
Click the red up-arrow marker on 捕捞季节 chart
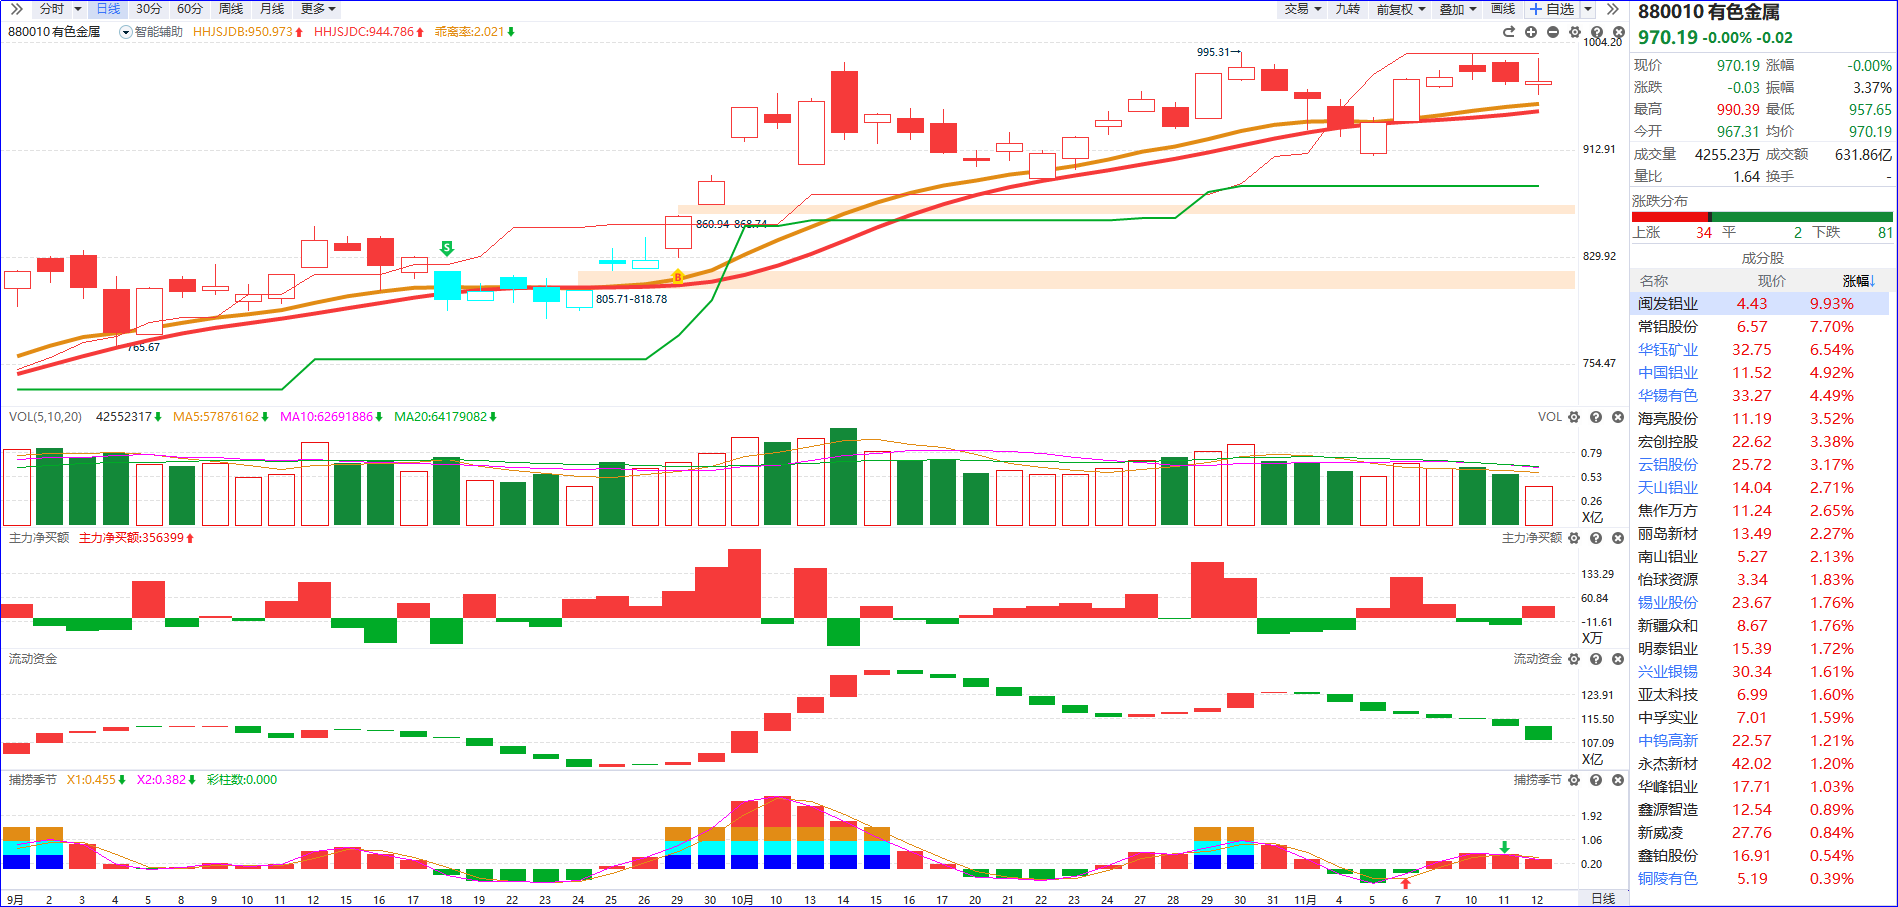(x=1405, y=883)
